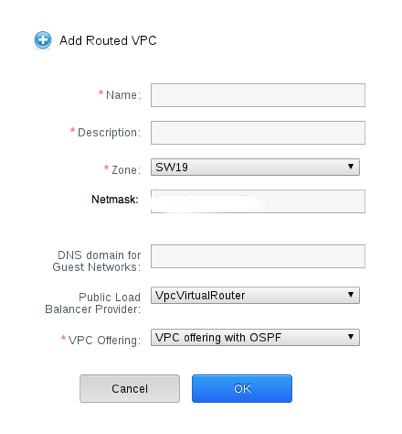402x434 pixels.
Task: Click into the Description input box
Action: coord(258,133)
